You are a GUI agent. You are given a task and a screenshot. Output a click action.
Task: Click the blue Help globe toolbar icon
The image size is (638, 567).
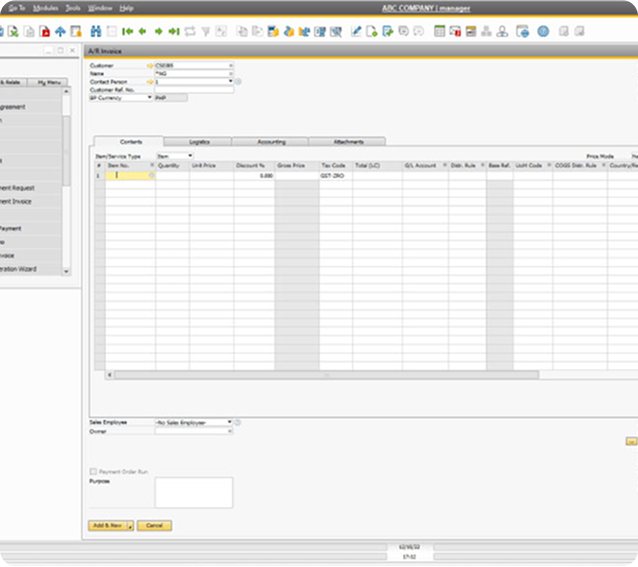(x=543, y=31)
